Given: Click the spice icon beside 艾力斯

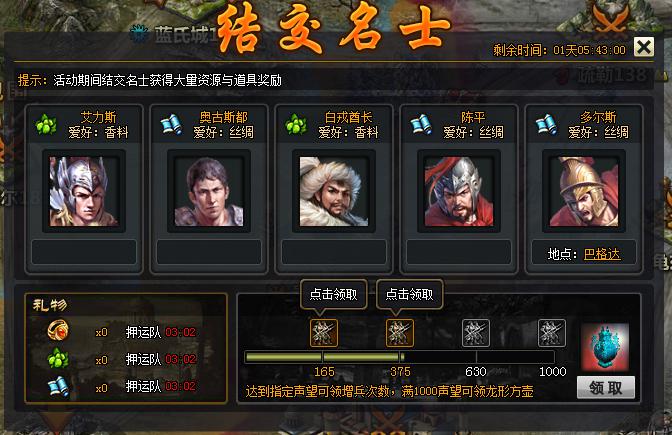Looking at the screenshot, I should (x=46, y=125).
